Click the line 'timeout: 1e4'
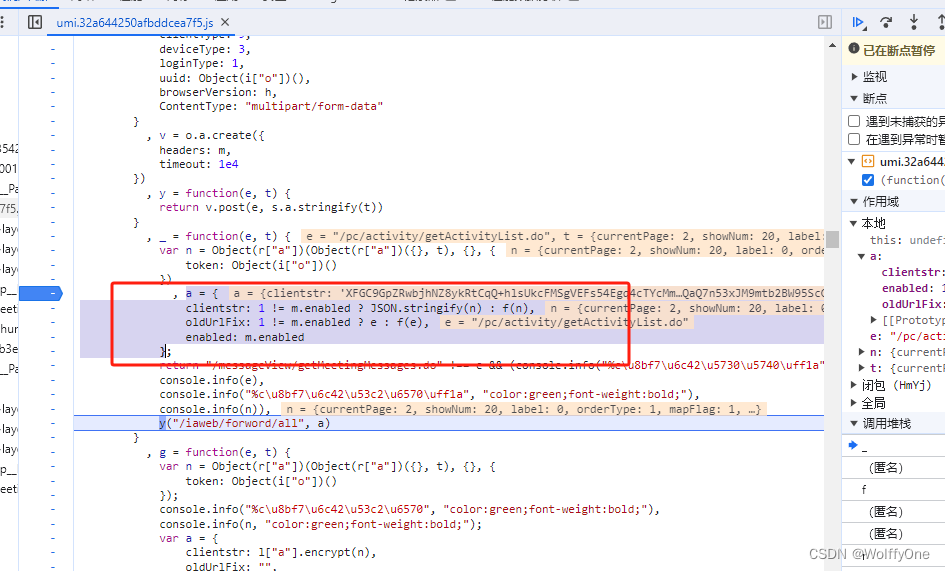The width and height of the screenshot is (945, 571). (198, 164)
